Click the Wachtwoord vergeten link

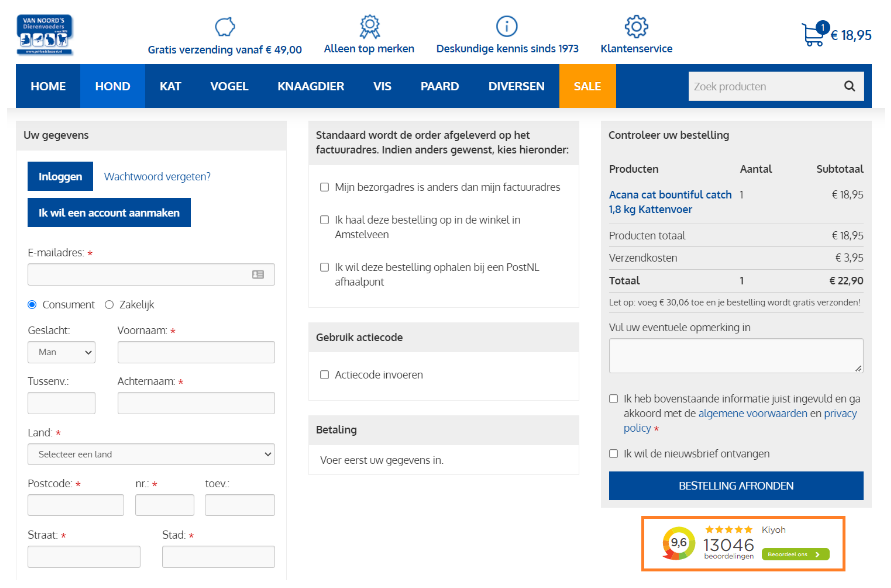(157, 177)
